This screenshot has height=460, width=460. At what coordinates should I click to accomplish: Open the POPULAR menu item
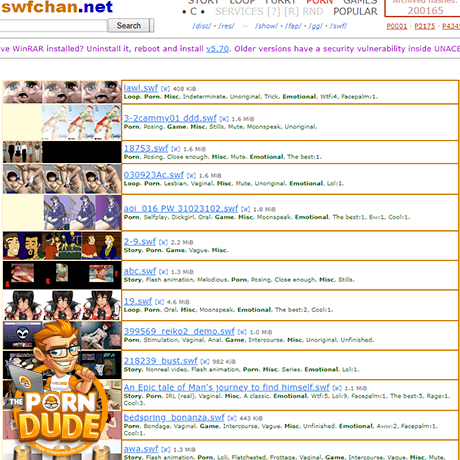coord(355,12)
